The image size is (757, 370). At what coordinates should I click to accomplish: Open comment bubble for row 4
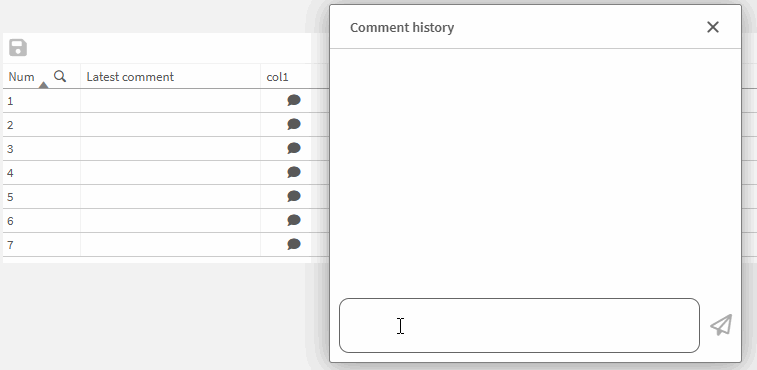coord(294,172)
